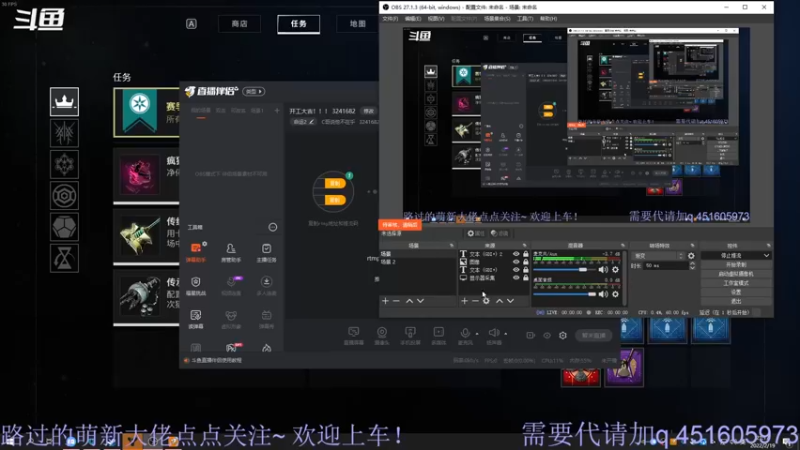Toggle visibility of 文本 (GDI+) 2 source
The image size is (800, 450).
pyautogui.click(x=516, y=254)
